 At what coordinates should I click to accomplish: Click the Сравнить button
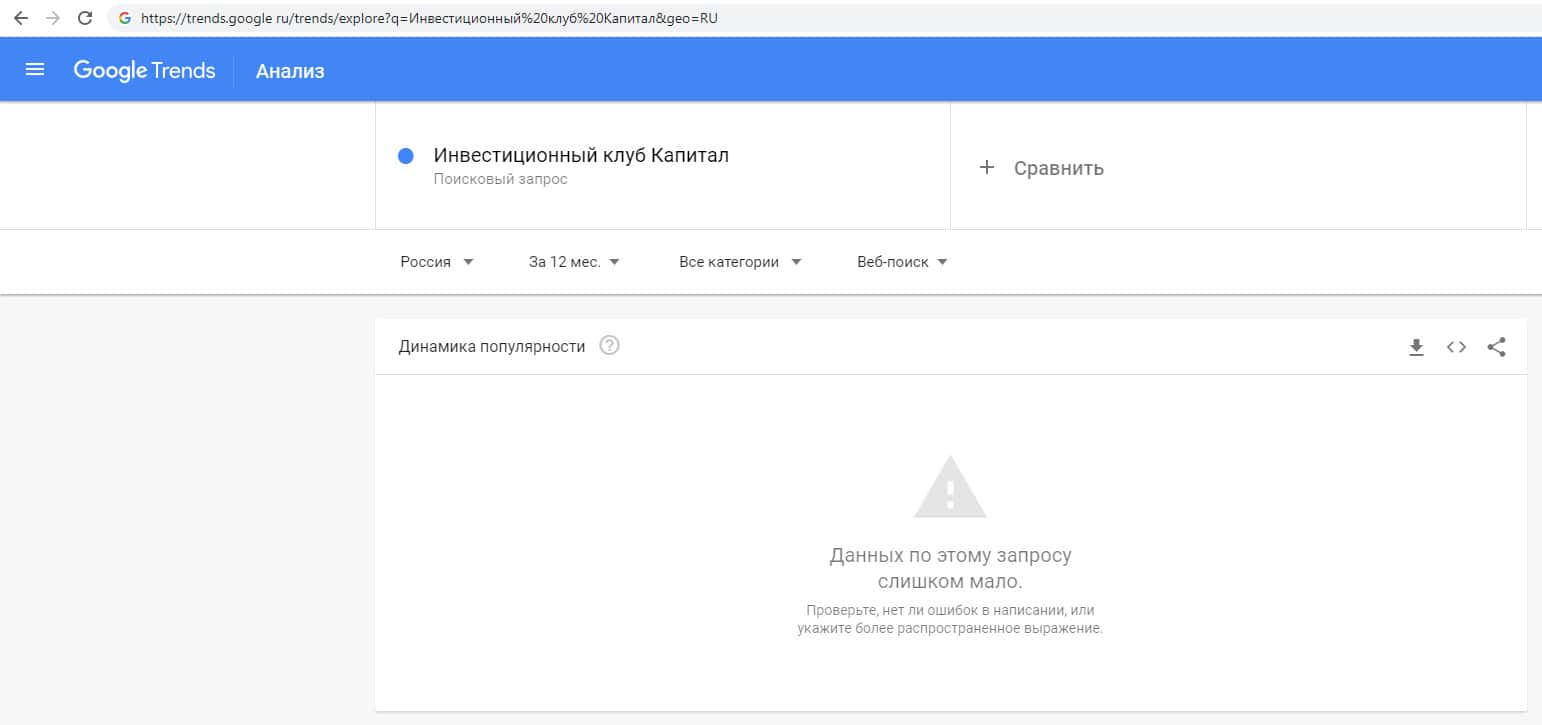pos(1058,168)
